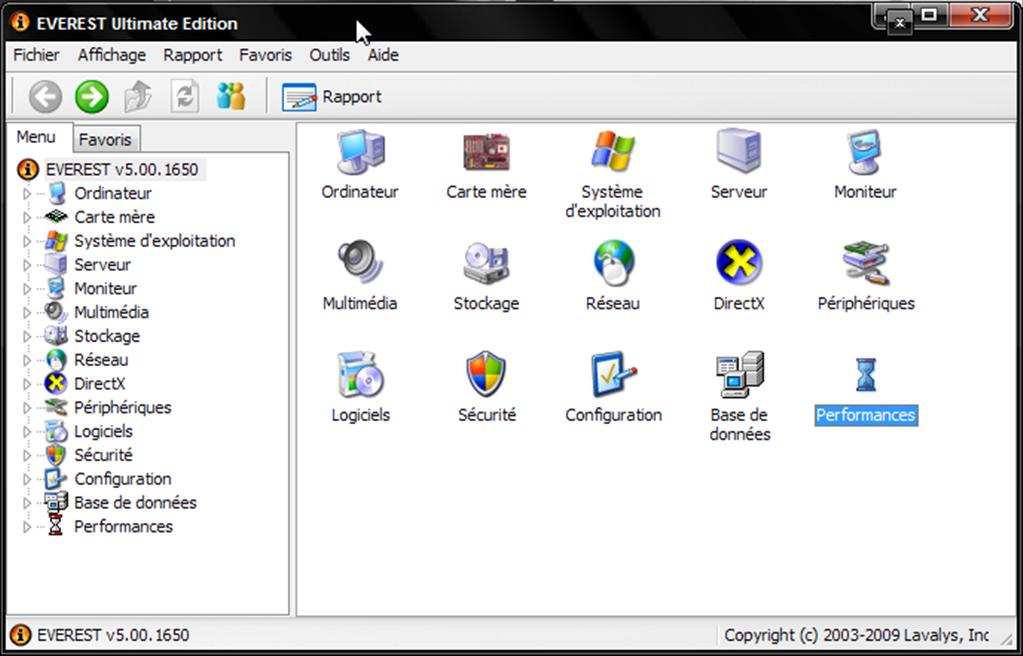The height and width of the screenshot is (656, 1023).
Task: Click the green Forward arrow toolbar button
Action: point(91,97)
